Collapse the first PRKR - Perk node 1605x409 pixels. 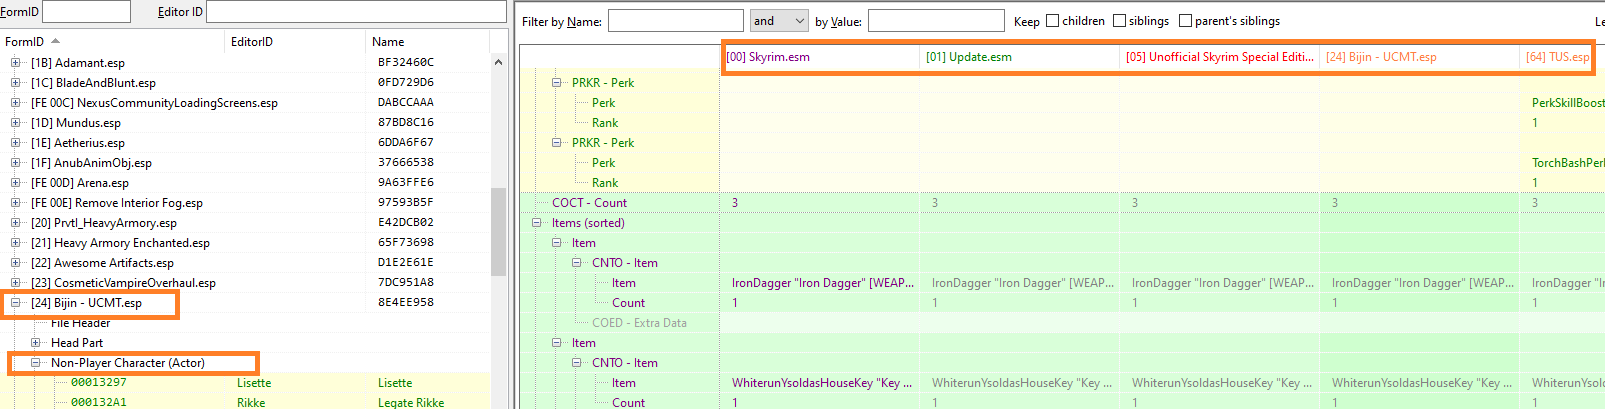click(557, 83)
